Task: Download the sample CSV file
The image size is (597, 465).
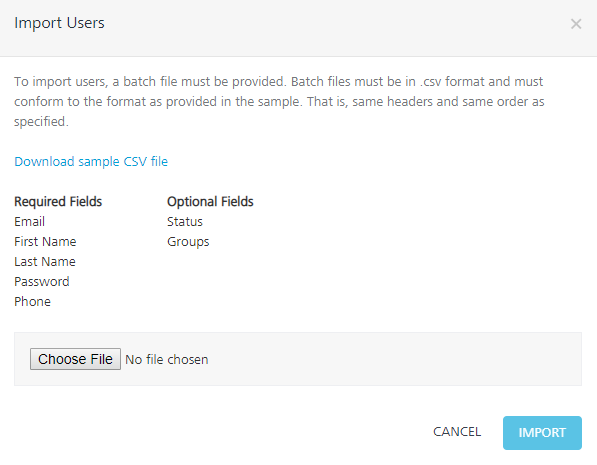Action: pos(91,161)
